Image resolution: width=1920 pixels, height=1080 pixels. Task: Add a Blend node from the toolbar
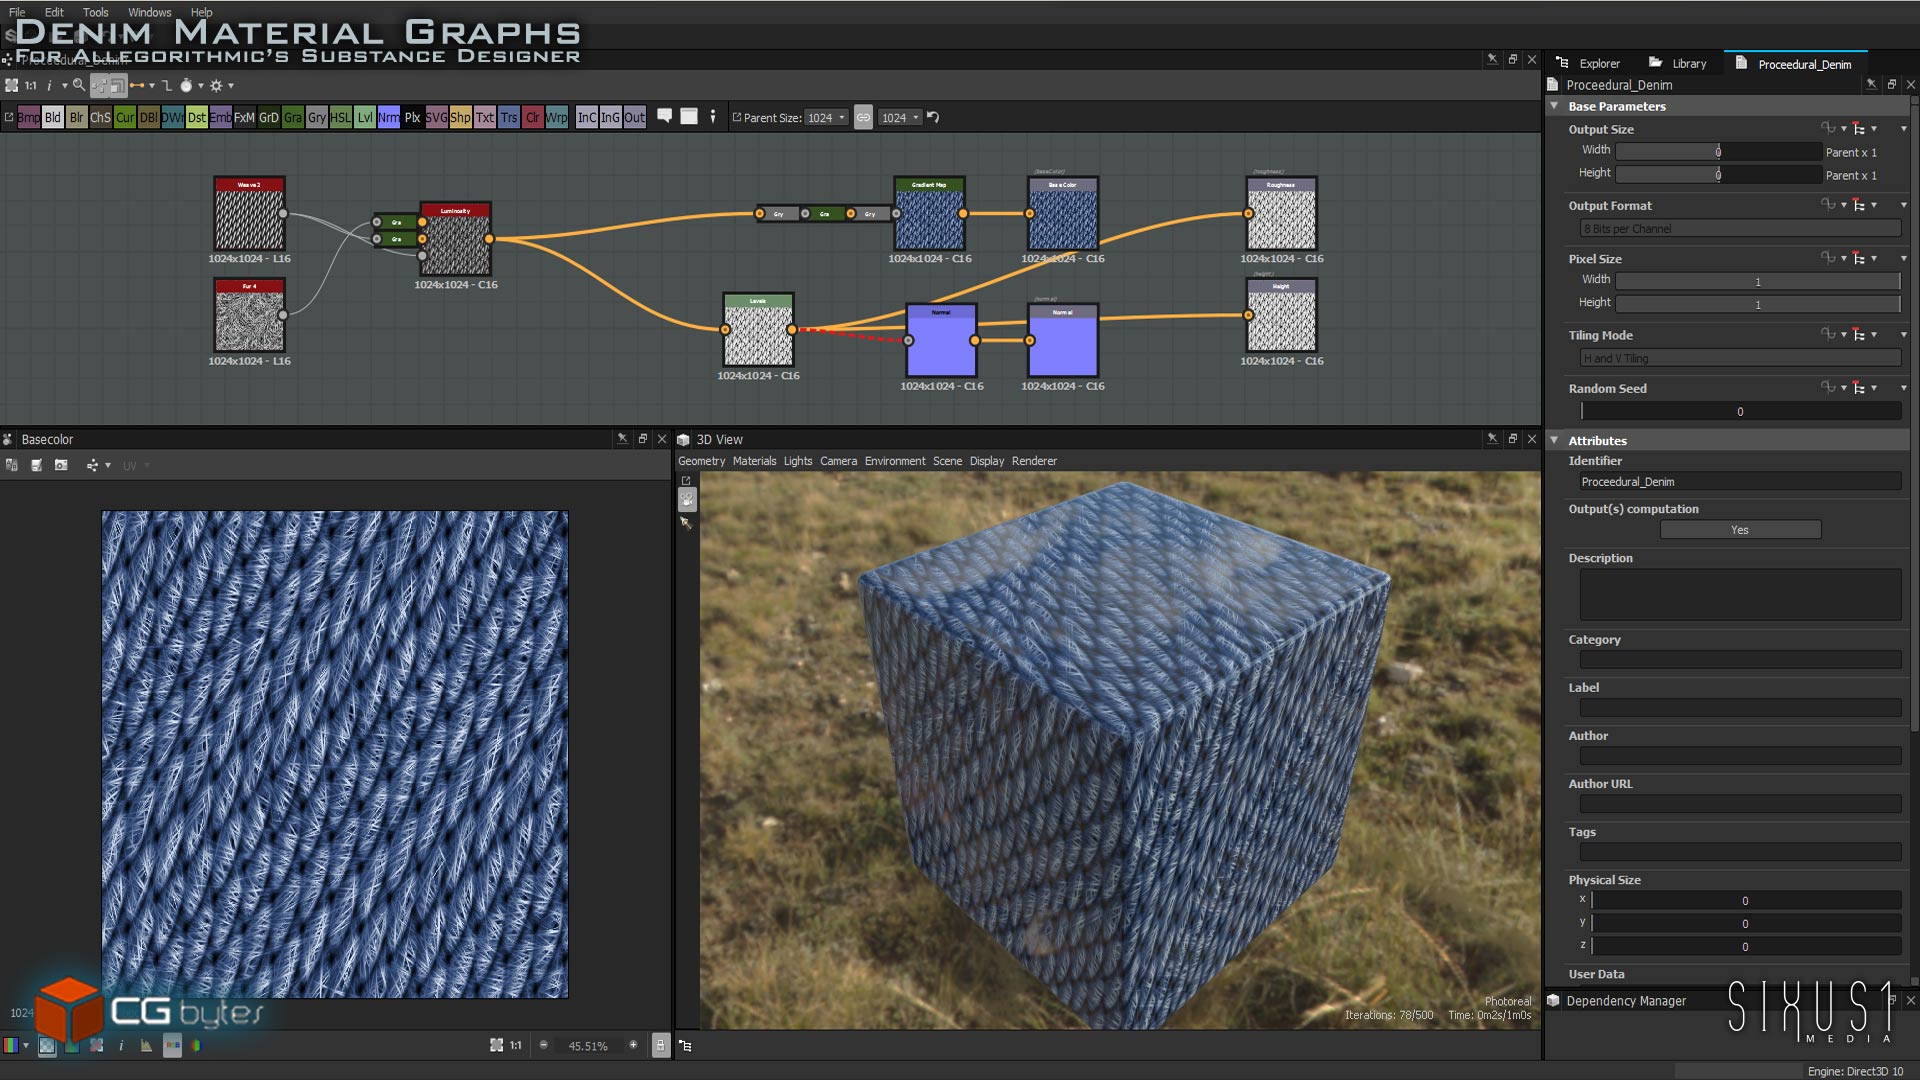(x=52, y=118)
